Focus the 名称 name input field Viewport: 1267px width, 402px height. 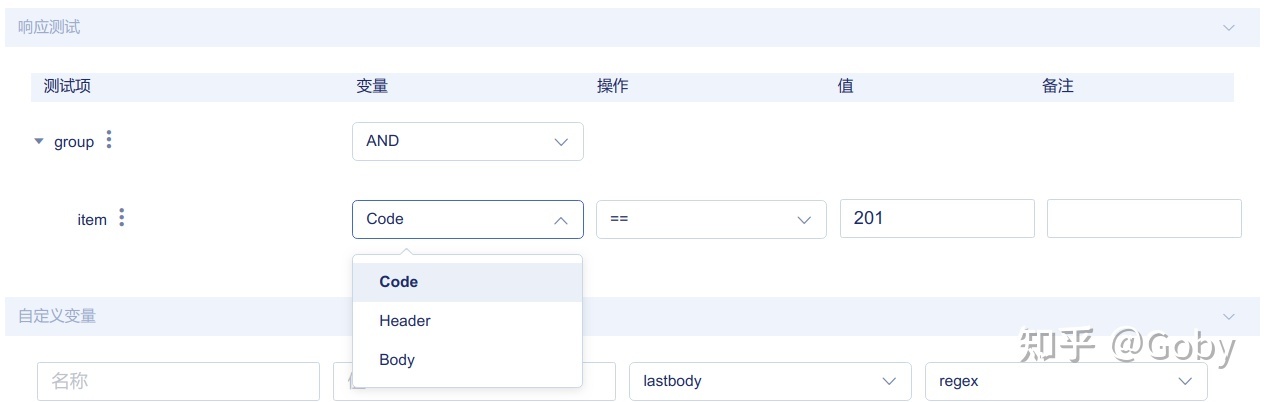(x=178, y=381)
